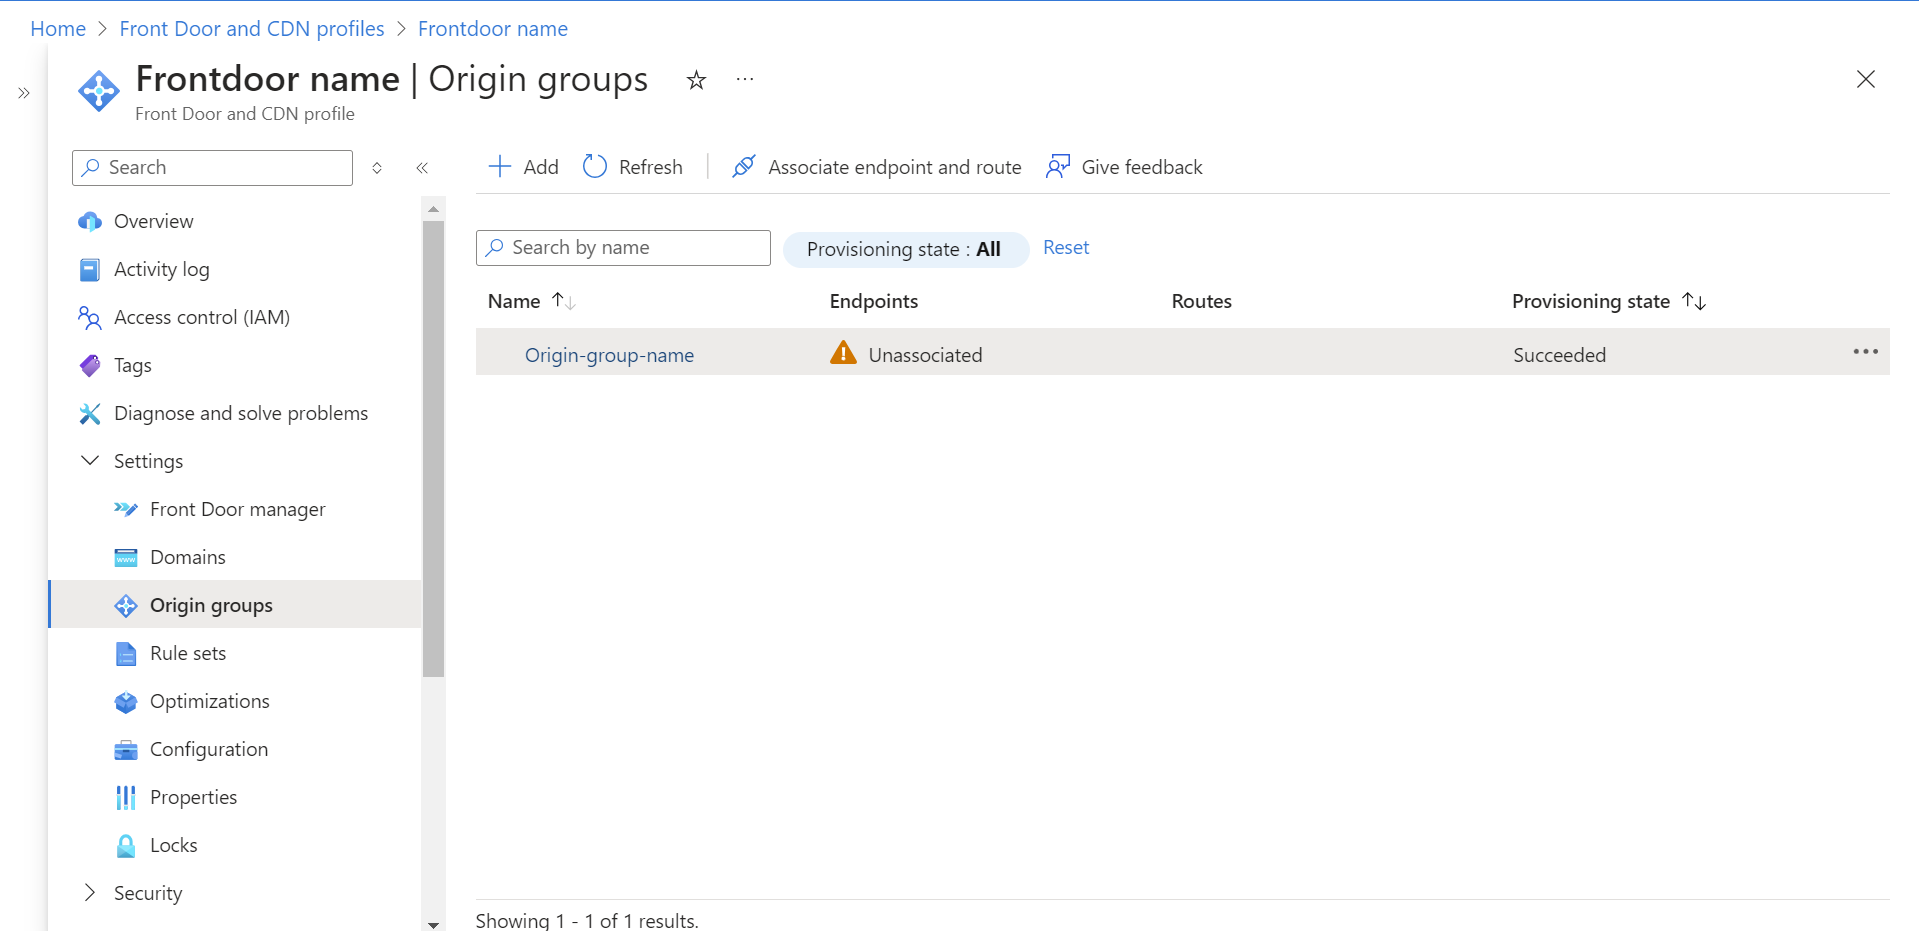Click the Search by name field
Screen dimensions: 1919x931
(623, 248)
